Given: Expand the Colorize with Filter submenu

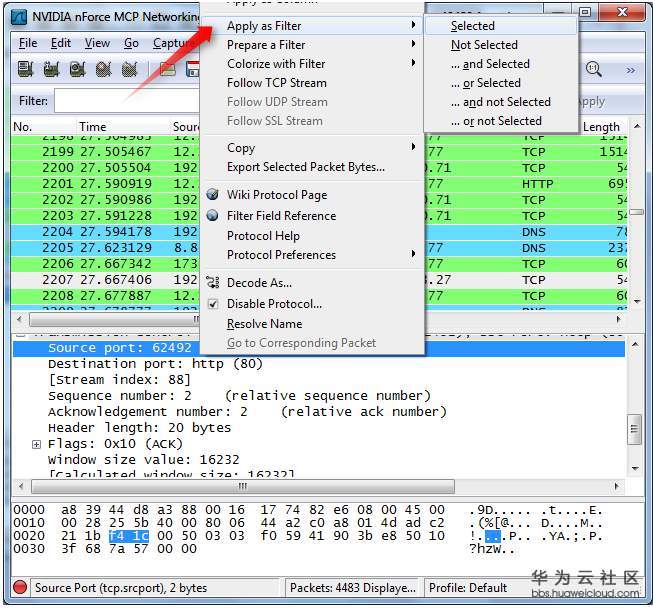Looking at the screenshot, I should [312, 64].
